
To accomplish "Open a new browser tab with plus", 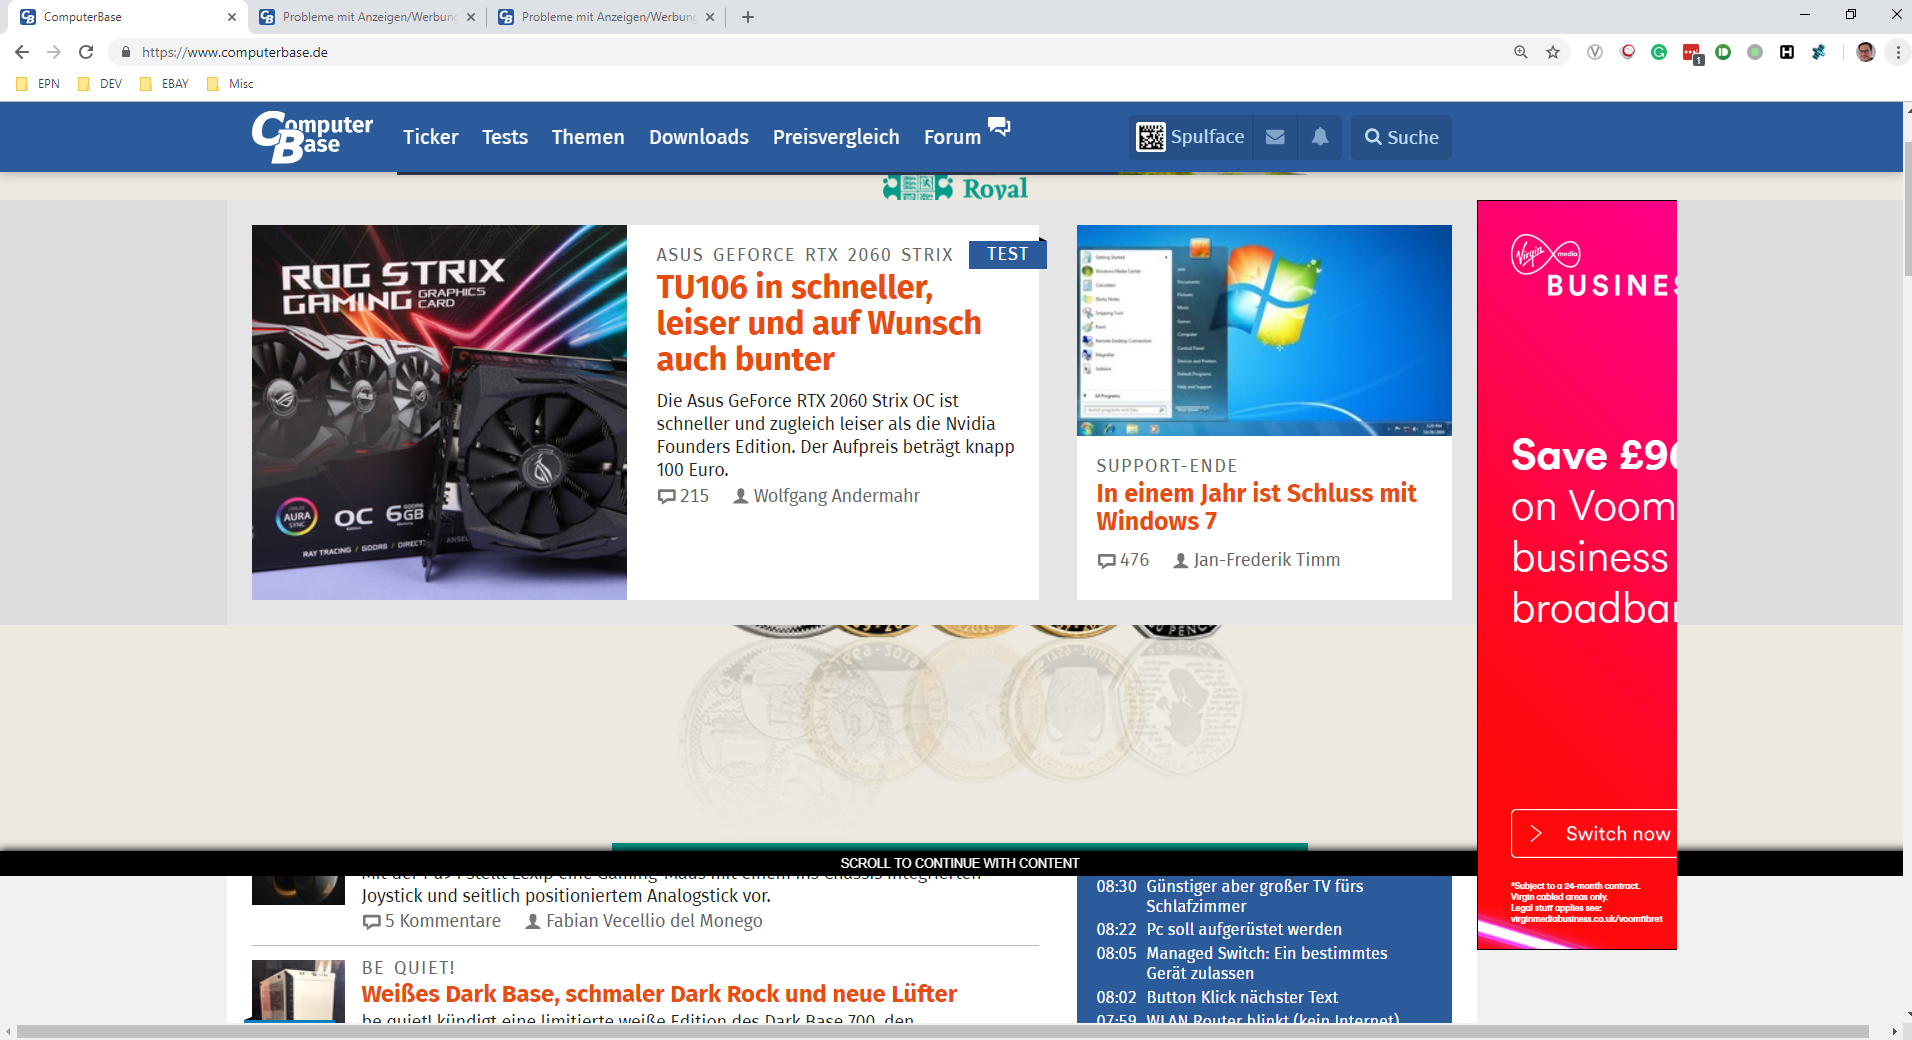I will [x=748, y=17].
